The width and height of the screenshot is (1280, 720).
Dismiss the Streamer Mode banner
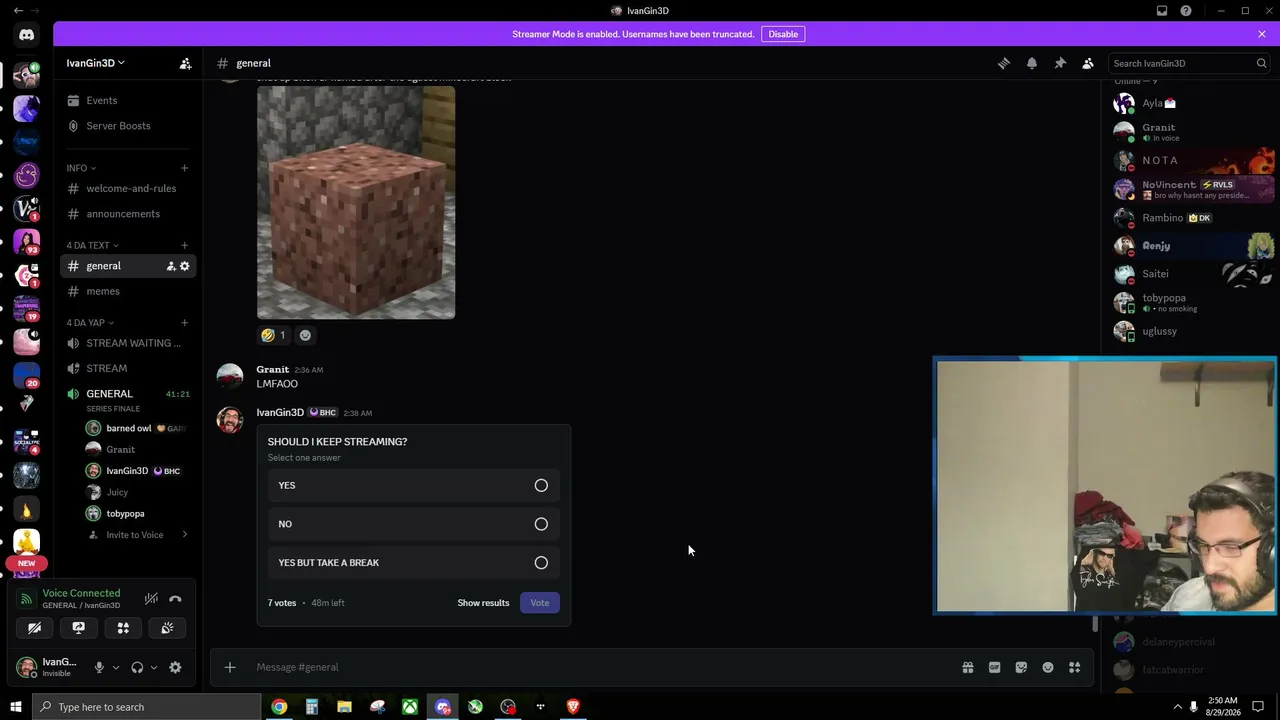1262,34
